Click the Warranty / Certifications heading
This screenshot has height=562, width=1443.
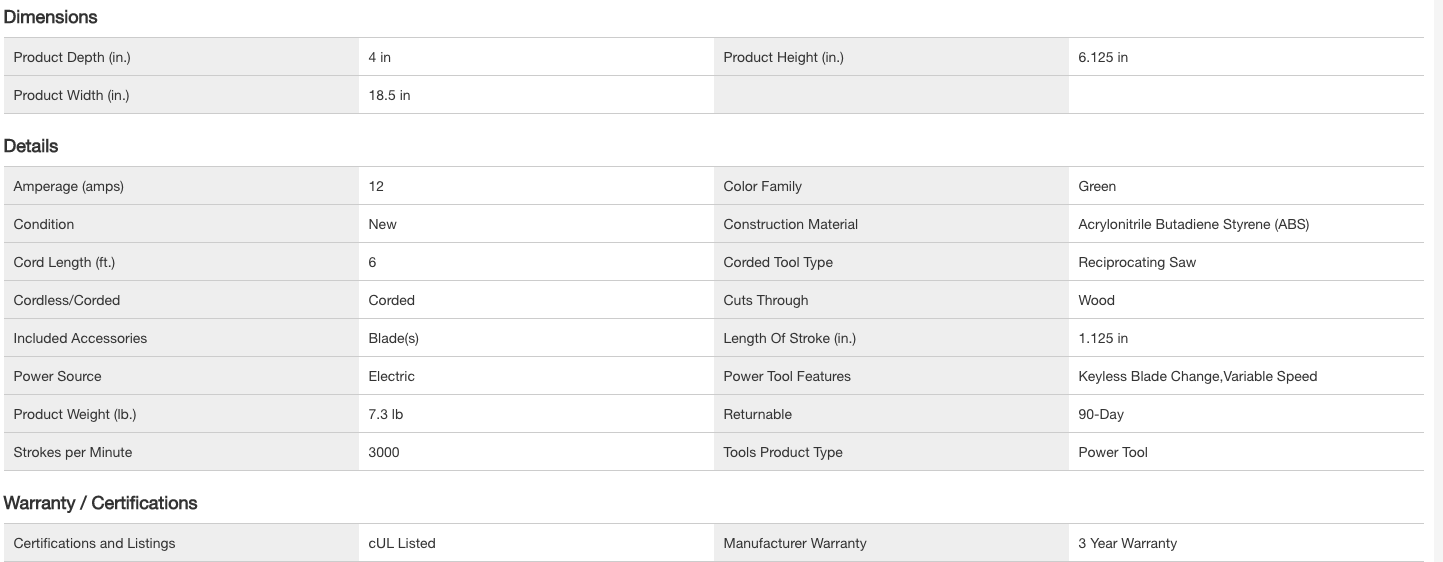[100, 503]
